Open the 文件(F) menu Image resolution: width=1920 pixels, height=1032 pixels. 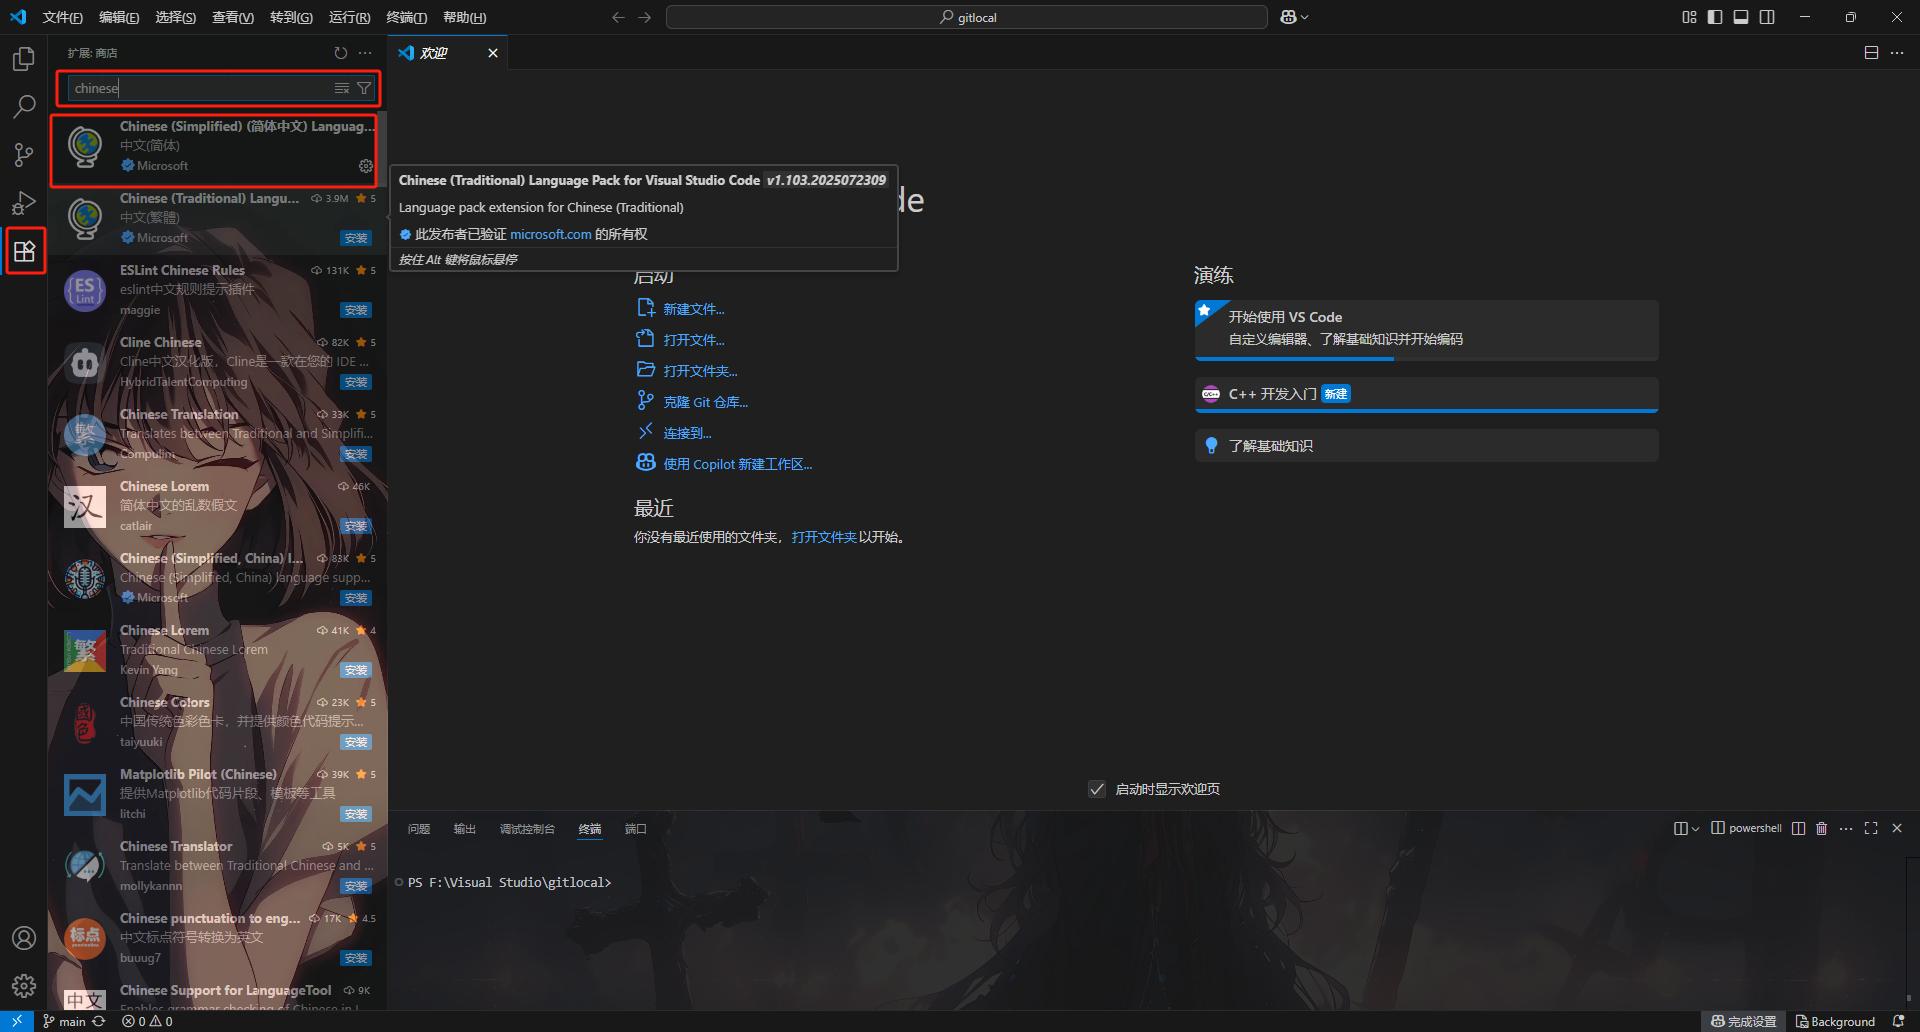click(63, 17)
